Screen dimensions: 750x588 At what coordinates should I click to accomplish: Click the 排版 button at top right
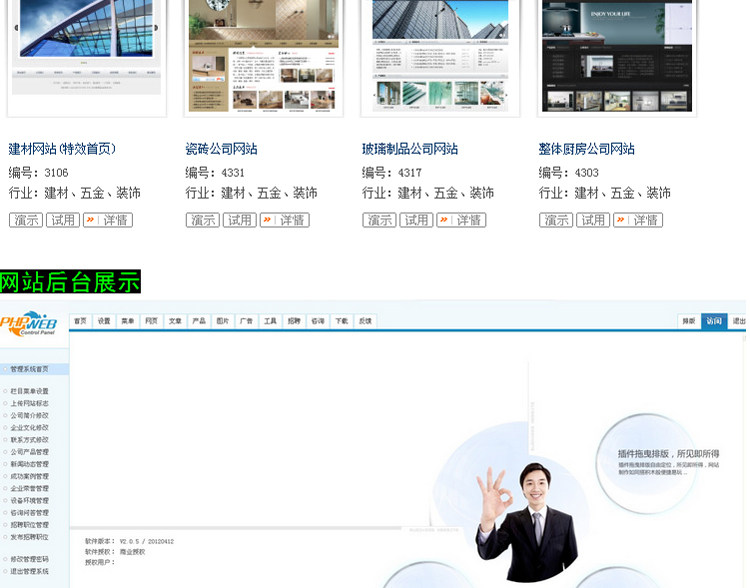tap(689, 321)
